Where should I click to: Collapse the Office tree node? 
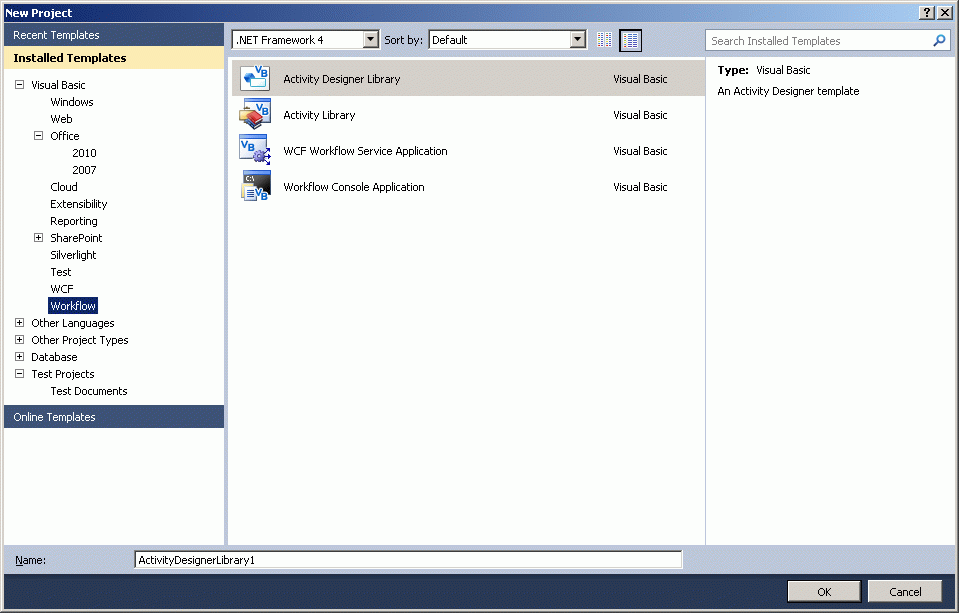pyautogui.click(x=39, y=136)
